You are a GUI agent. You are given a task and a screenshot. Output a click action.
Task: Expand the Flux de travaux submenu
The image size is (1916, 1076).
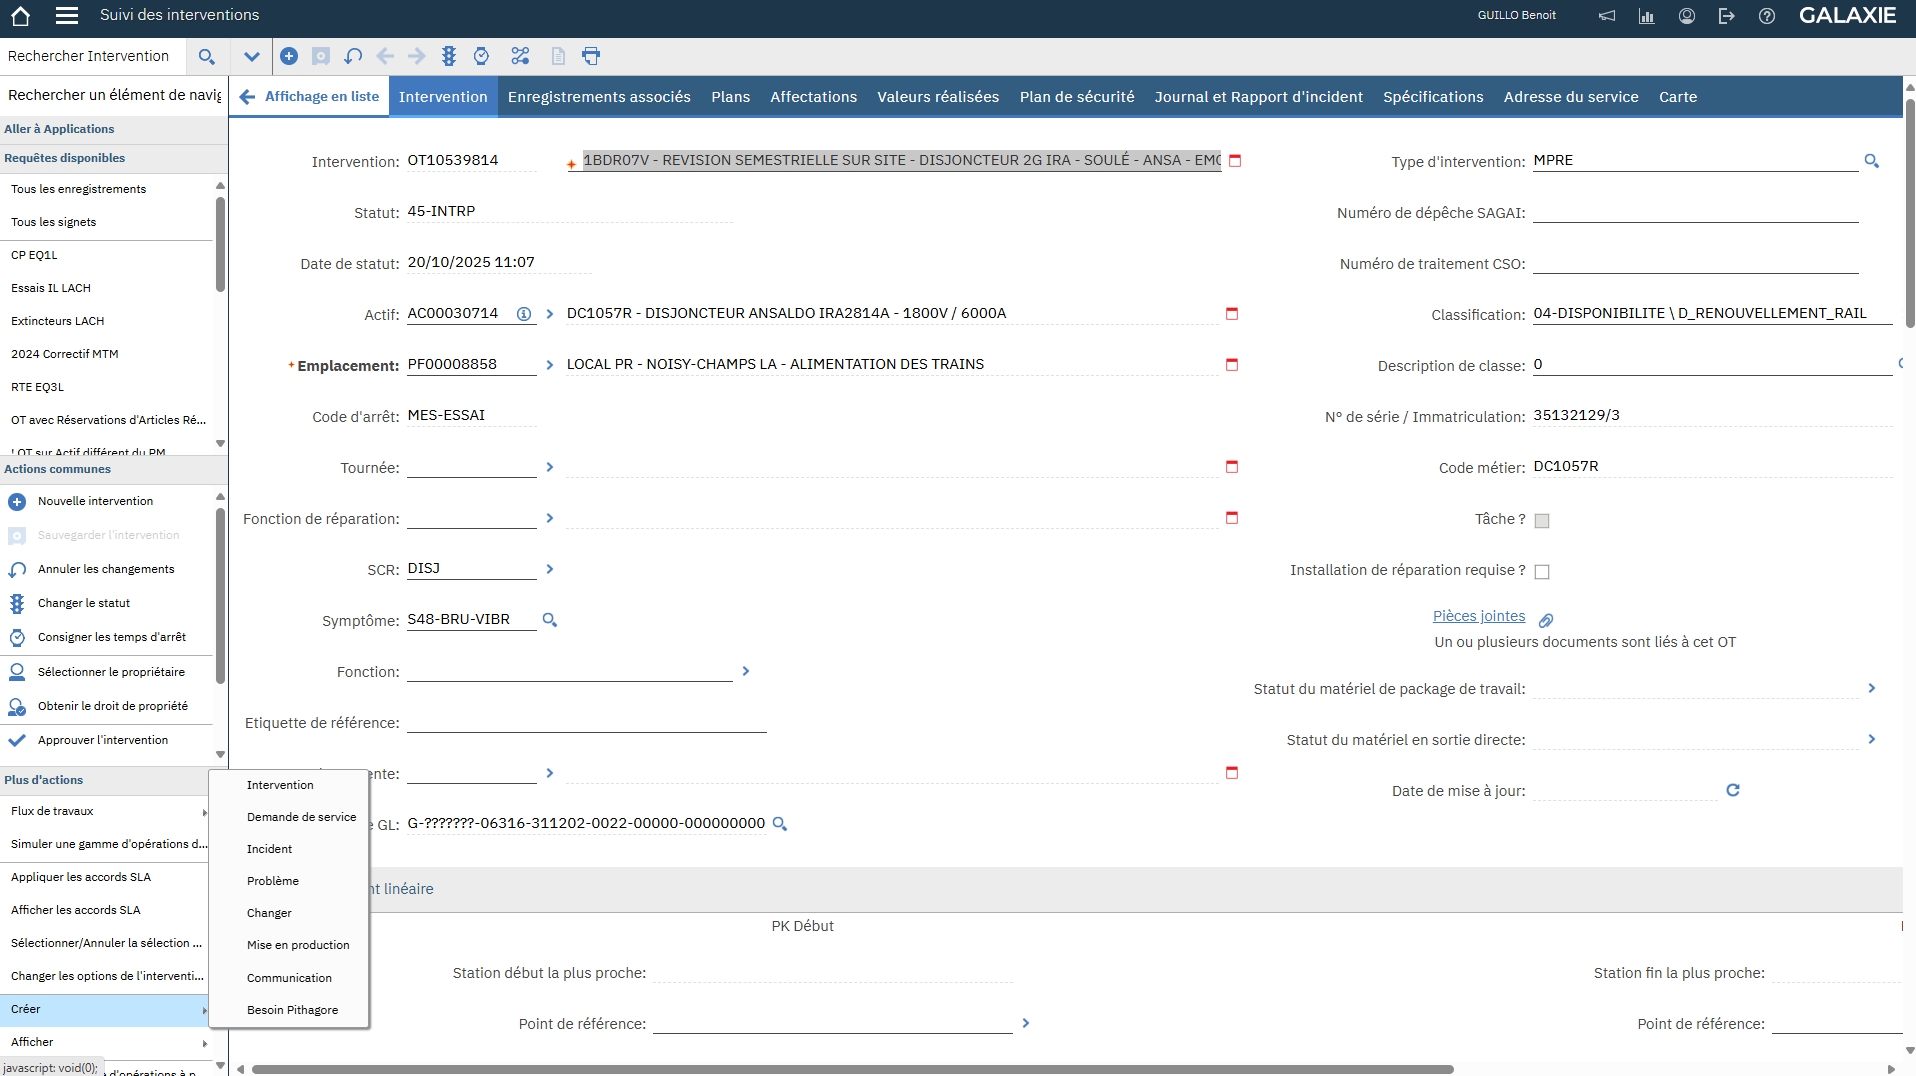pyautogui.click(x=105, y=811)
